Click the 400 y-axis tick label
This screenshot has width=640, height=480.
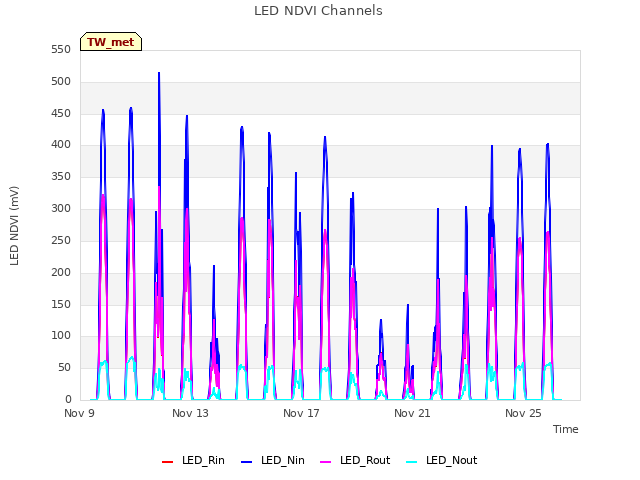click(61, 145)
